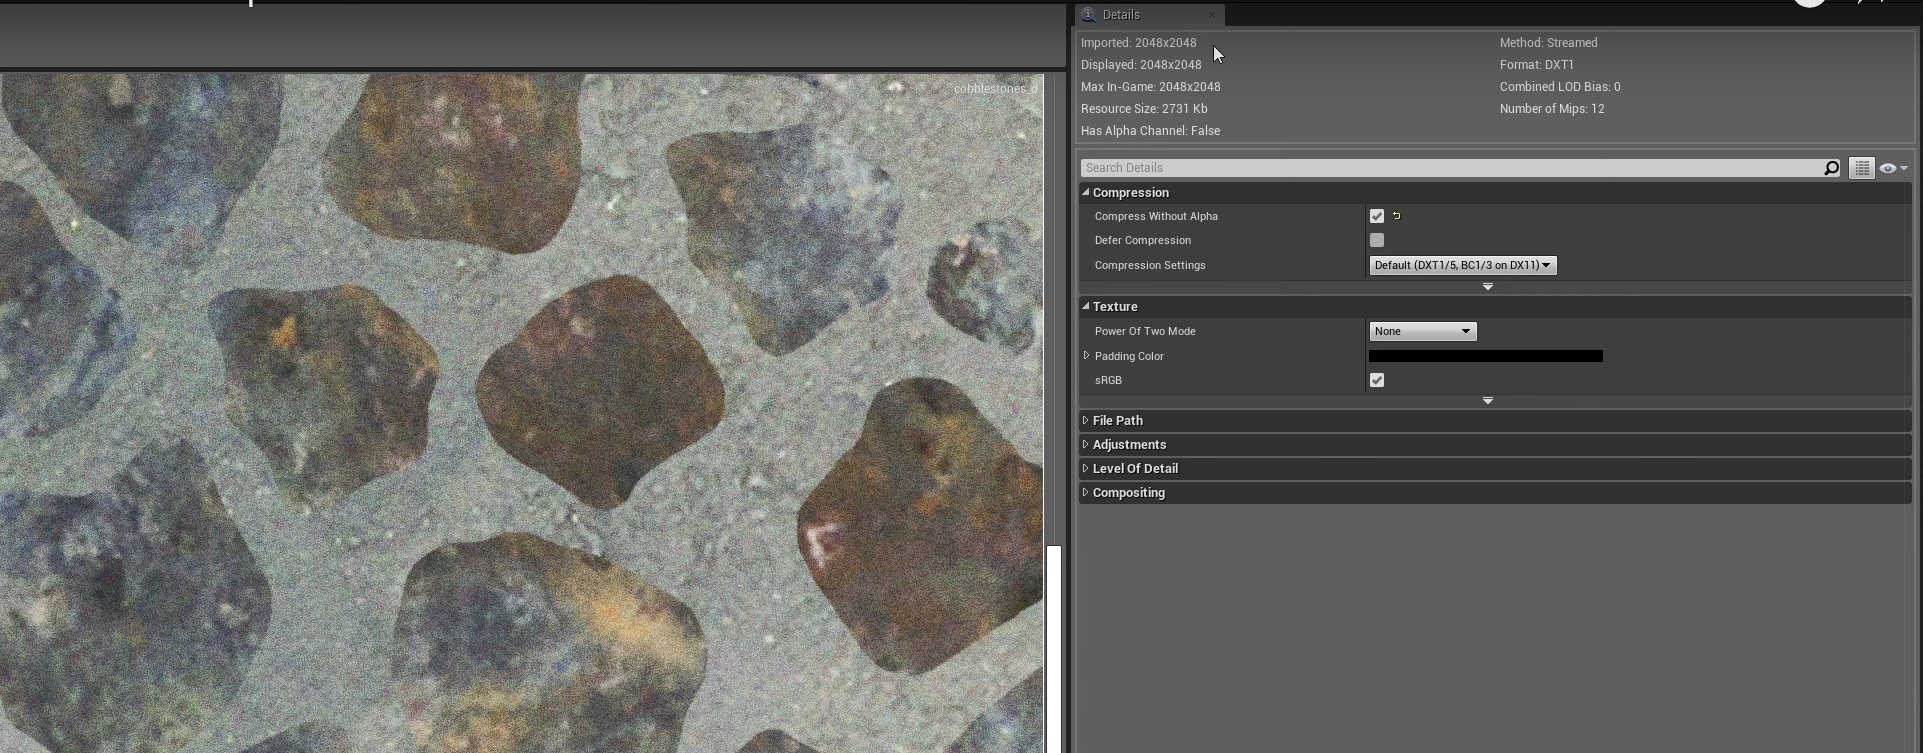This screenshot has height=753, width=1923.
Task: Disable the sRGB checkbox
Action: [x=1377, y=380]
